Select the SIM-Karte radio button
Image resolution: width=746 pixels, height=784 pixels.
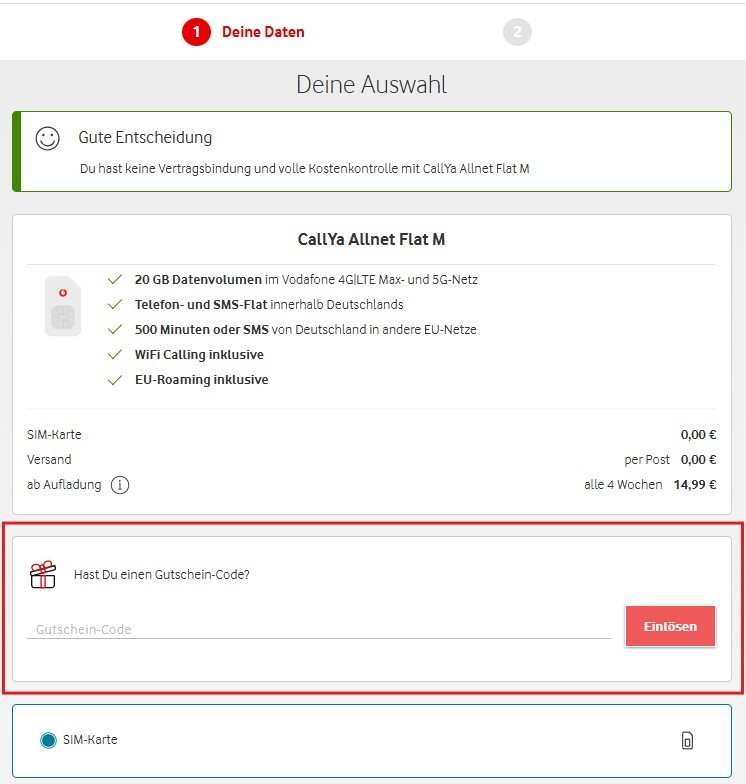click(48, 740)
